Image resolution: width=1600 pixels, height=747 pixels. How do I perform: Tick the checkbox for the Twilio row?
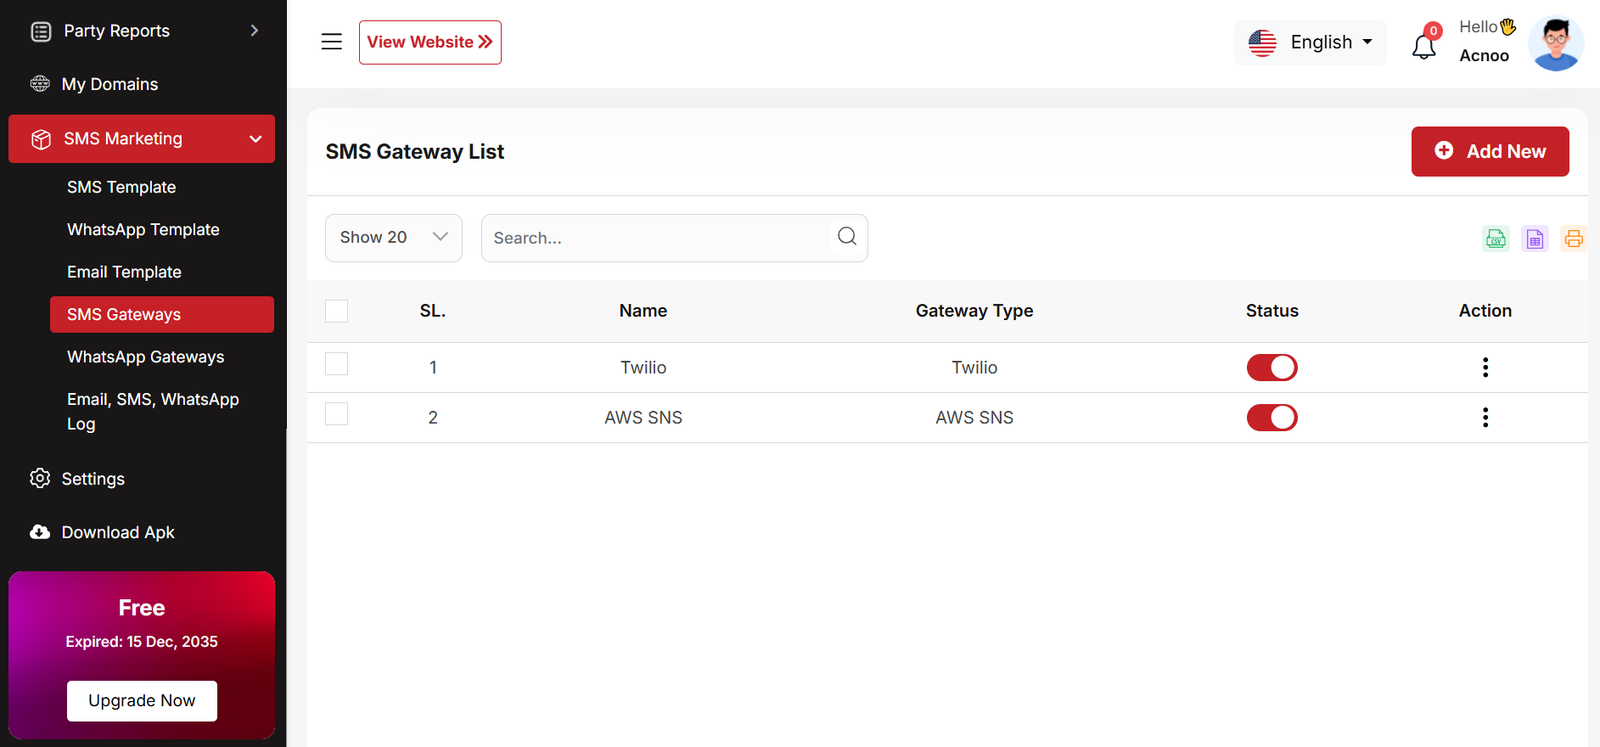point(337,364)
